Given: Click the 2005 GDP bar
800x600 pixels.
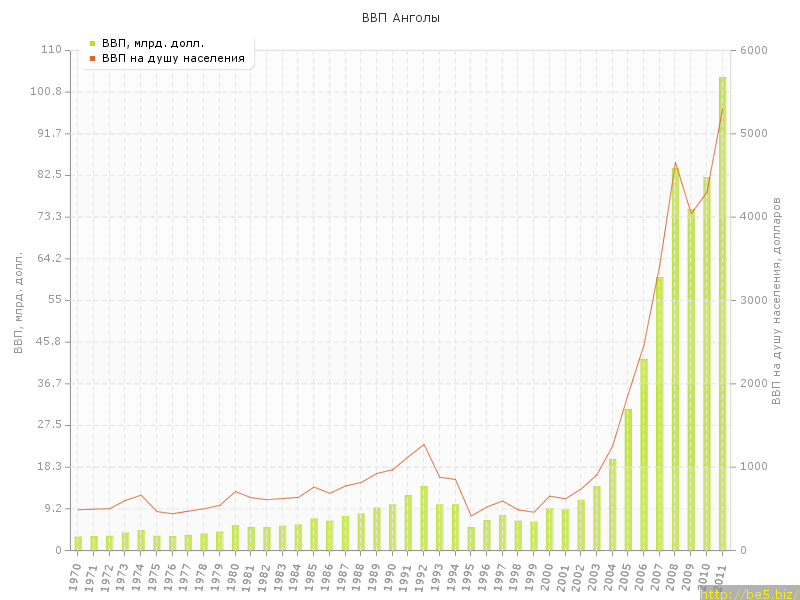Looking at the screenshot, I should click(x=628, y=479).
